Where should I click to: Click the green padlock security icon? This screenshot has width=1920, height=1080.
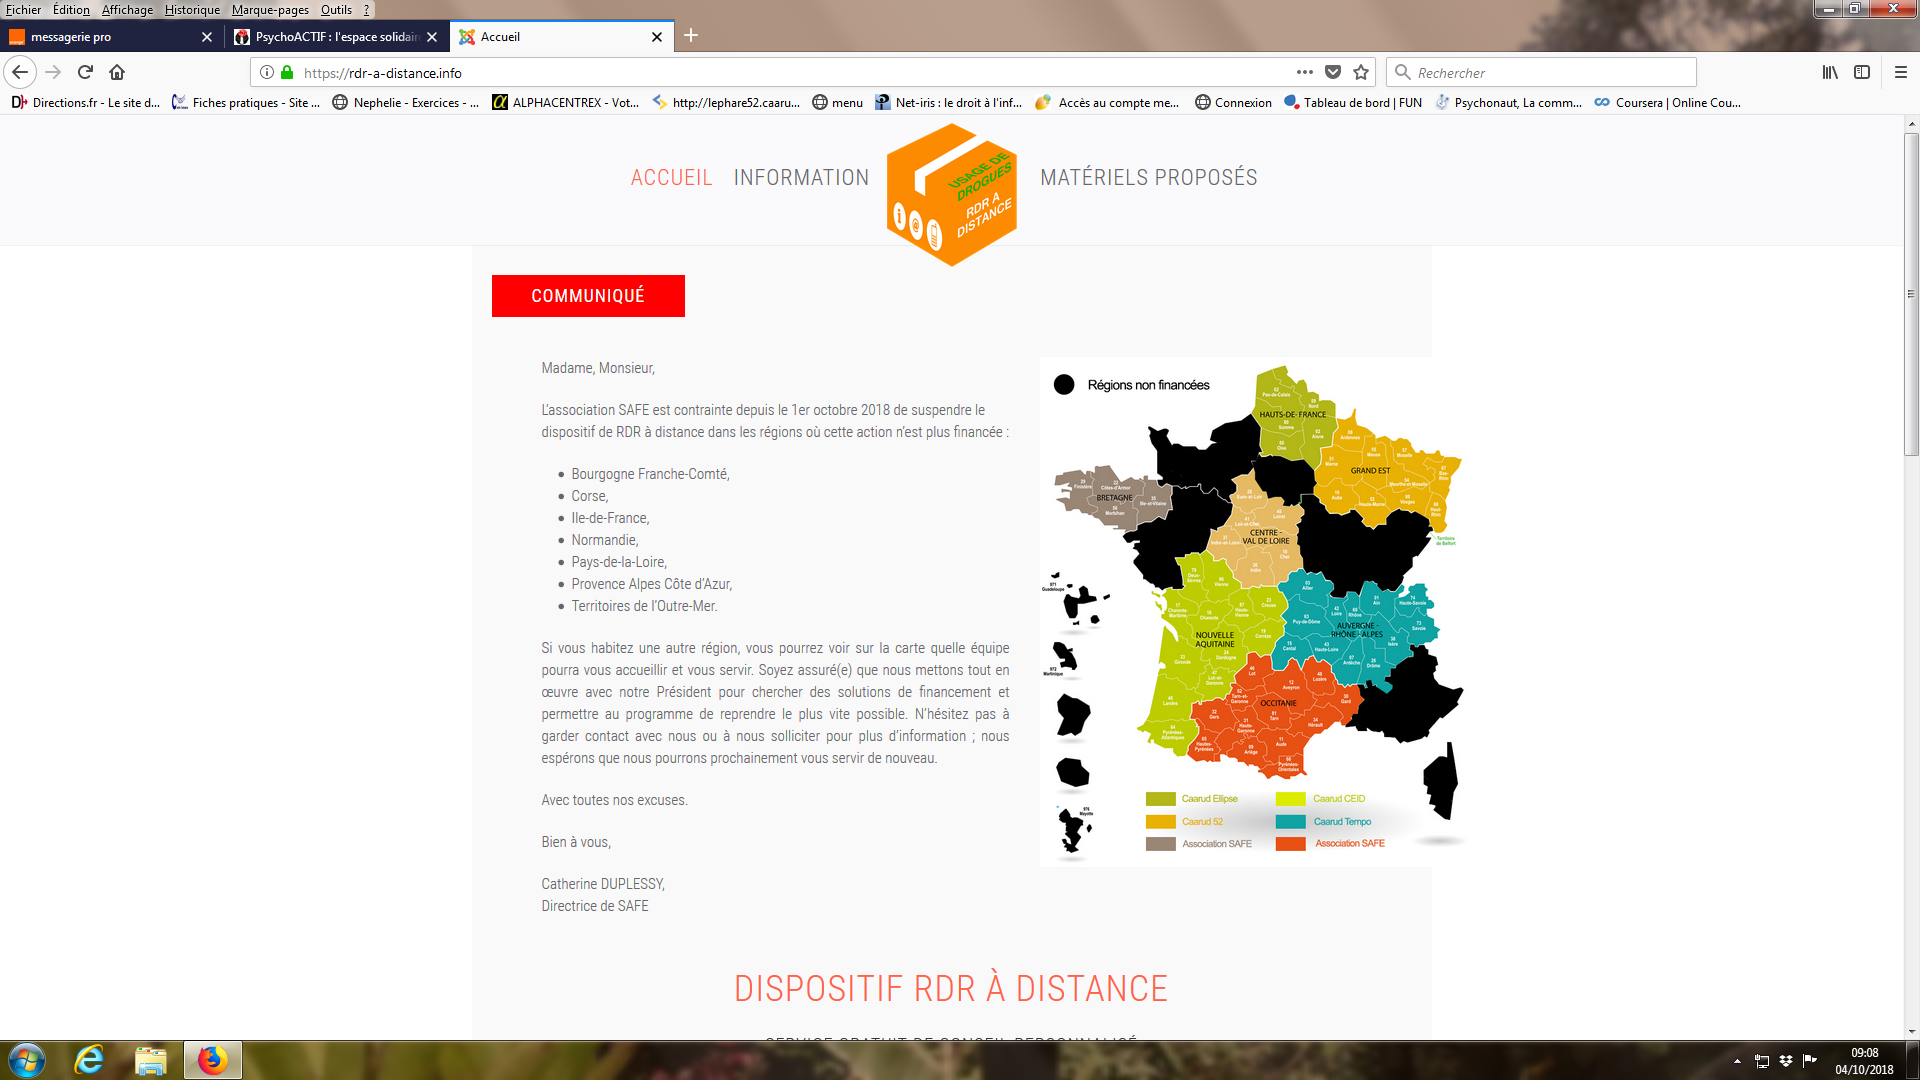point(287,72)
